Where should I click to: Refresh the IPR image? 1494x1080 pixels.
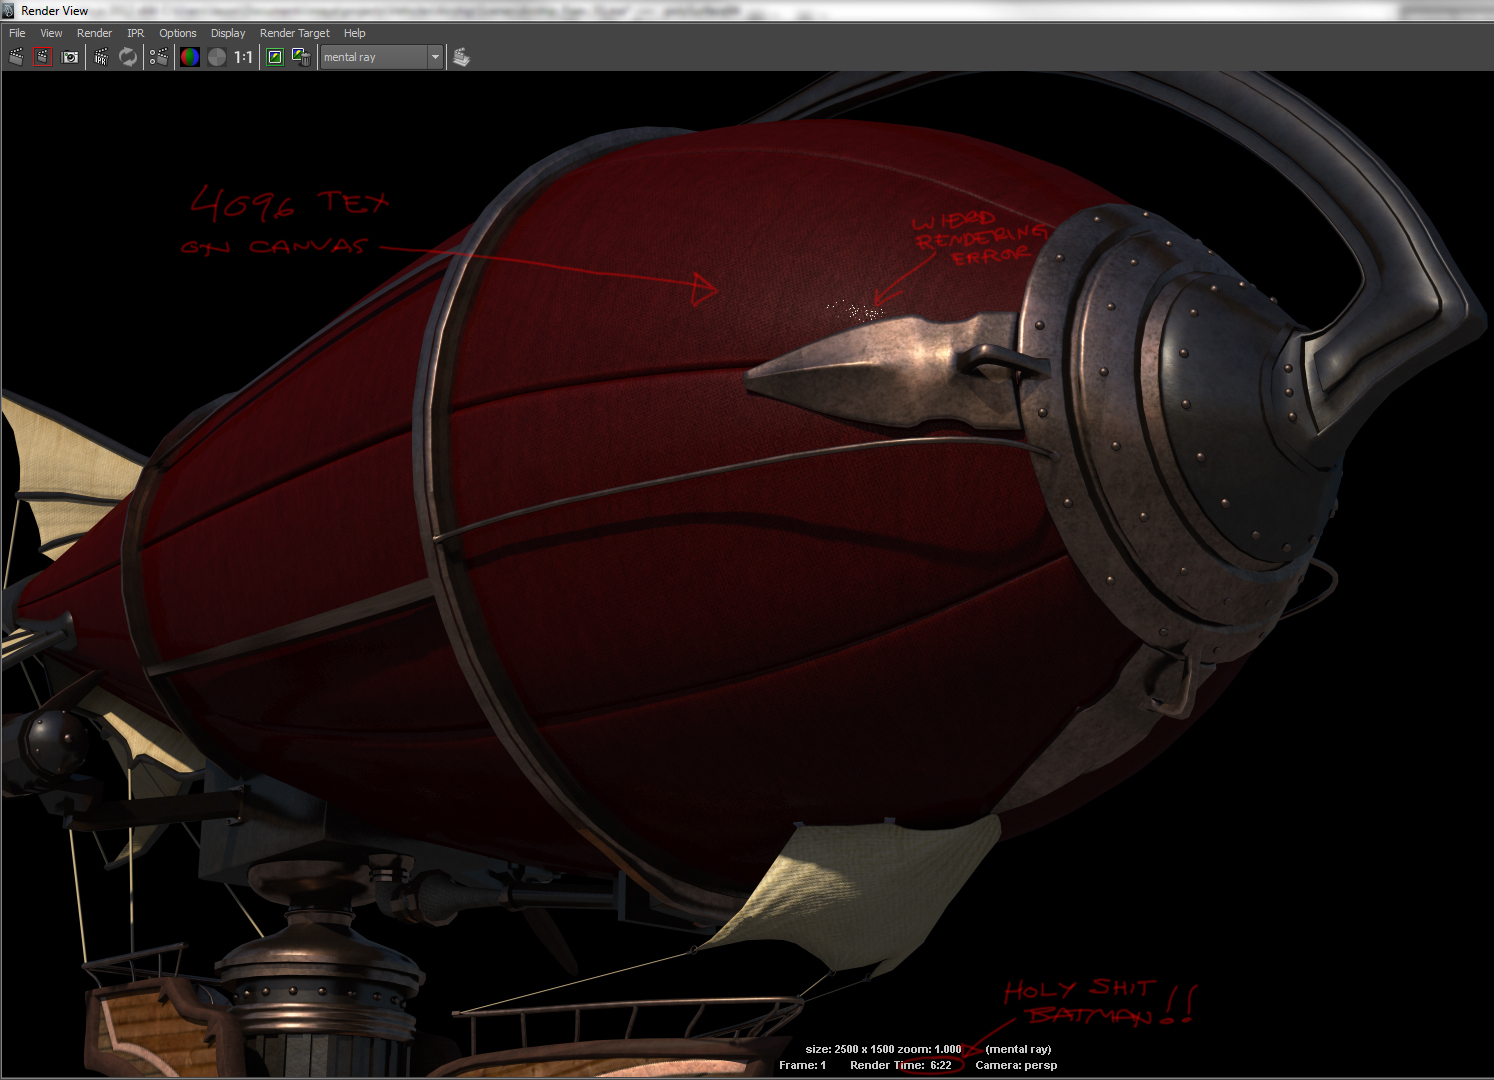128,57
